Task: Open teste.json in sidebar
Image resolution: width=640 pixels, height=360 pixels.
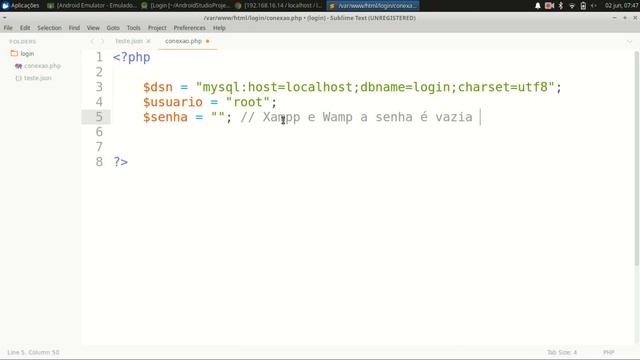Action: pyautogui.click(x=38, y=78)
